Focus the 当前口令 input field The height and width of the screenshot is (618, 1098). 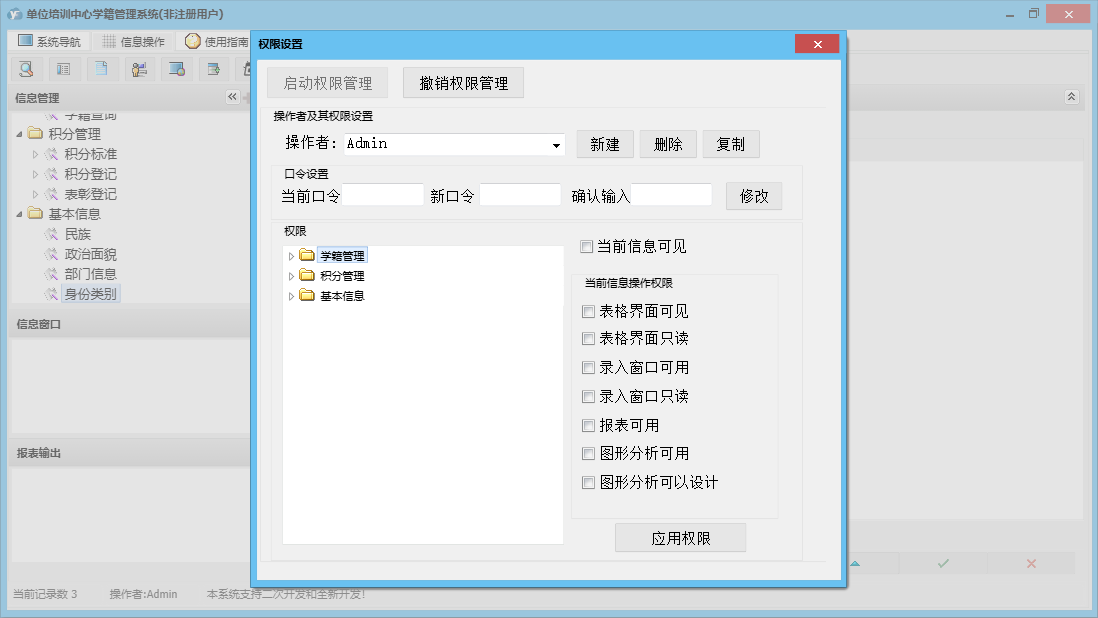click(x=383, y=195)
